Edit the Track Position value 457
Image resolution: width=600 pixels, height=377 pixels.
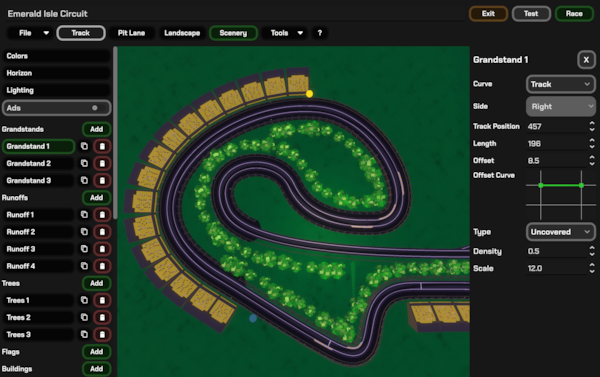557,126
